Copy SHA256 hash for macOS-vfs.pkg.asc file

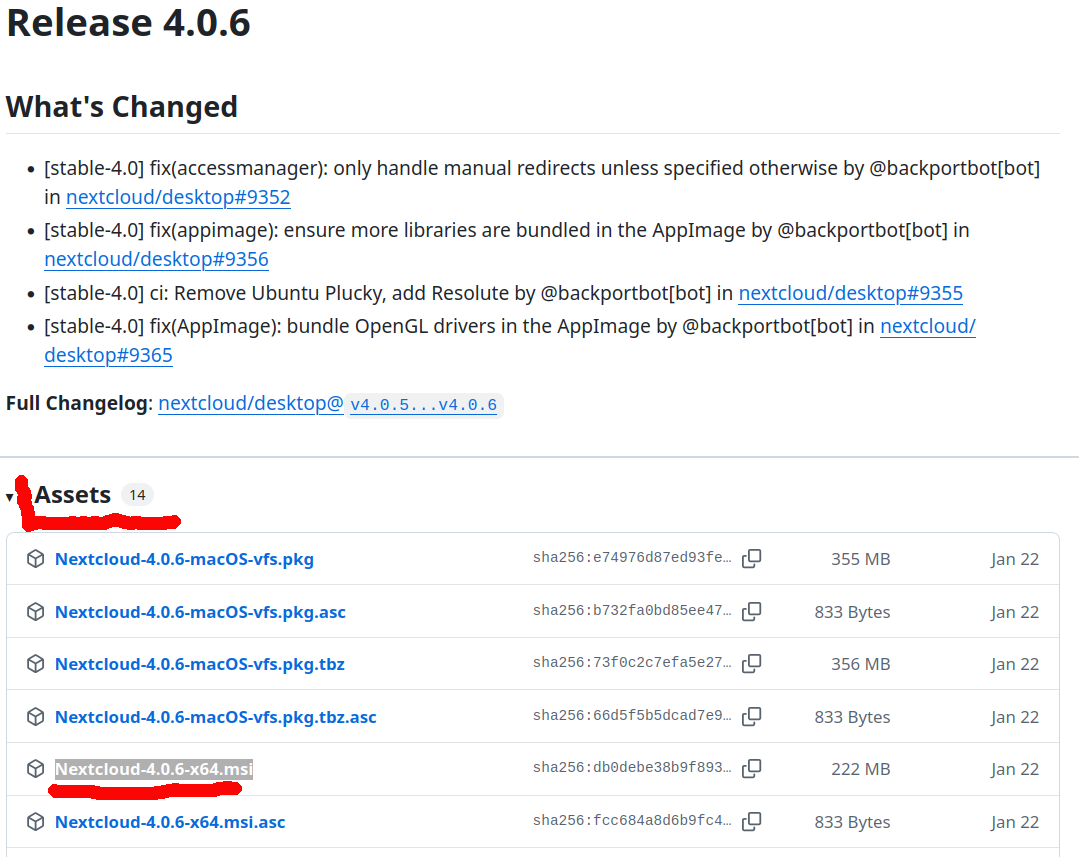click(751, 612)
